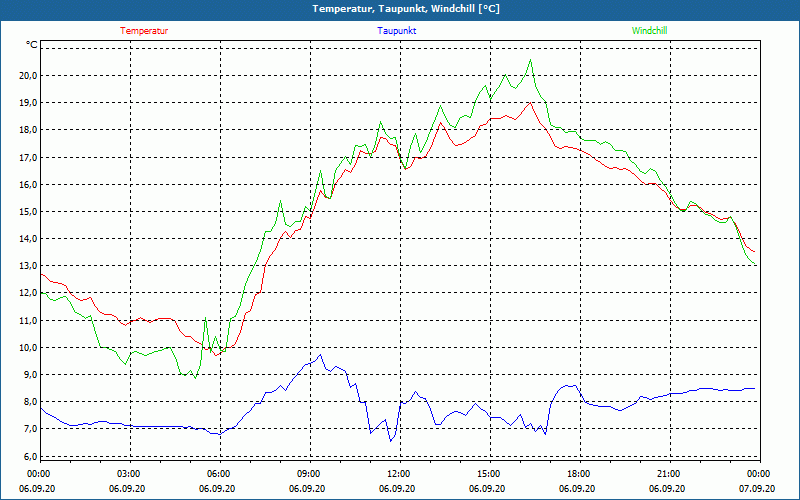Click the '06.09.20' date under 12:00

click(x=397, y=488)
